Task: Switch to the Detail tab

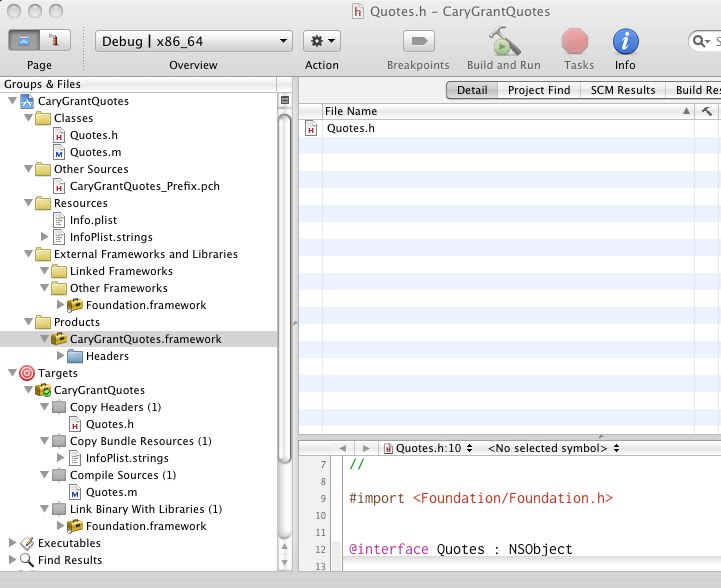Action: tap(472, 90)
